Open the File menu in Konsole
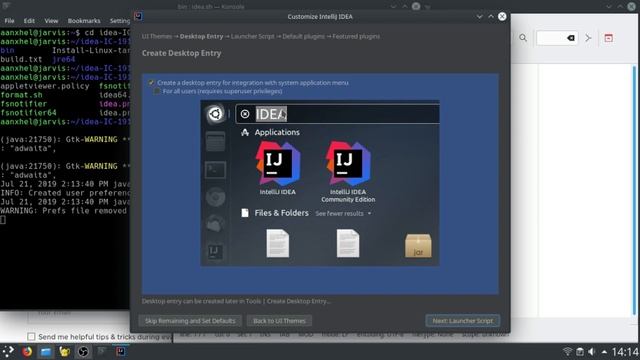Image resolution: width=640 pixels, height=360 pixels. (9, 21)
